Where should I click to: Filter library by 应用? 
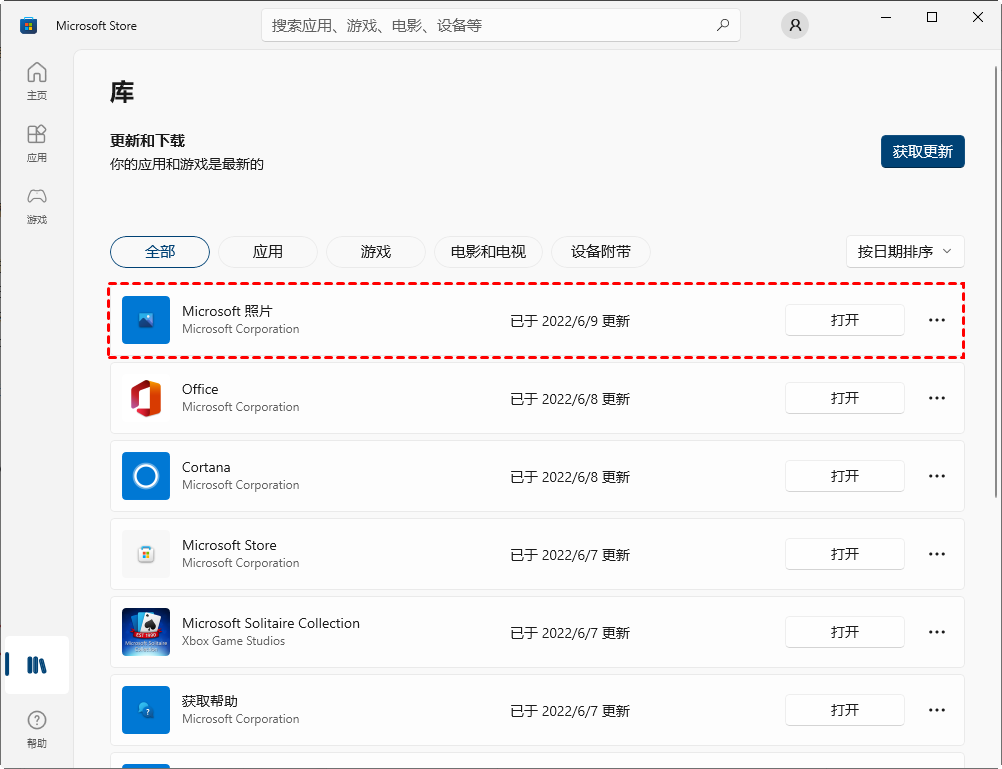pyautogui.click(x=268, y=252)
